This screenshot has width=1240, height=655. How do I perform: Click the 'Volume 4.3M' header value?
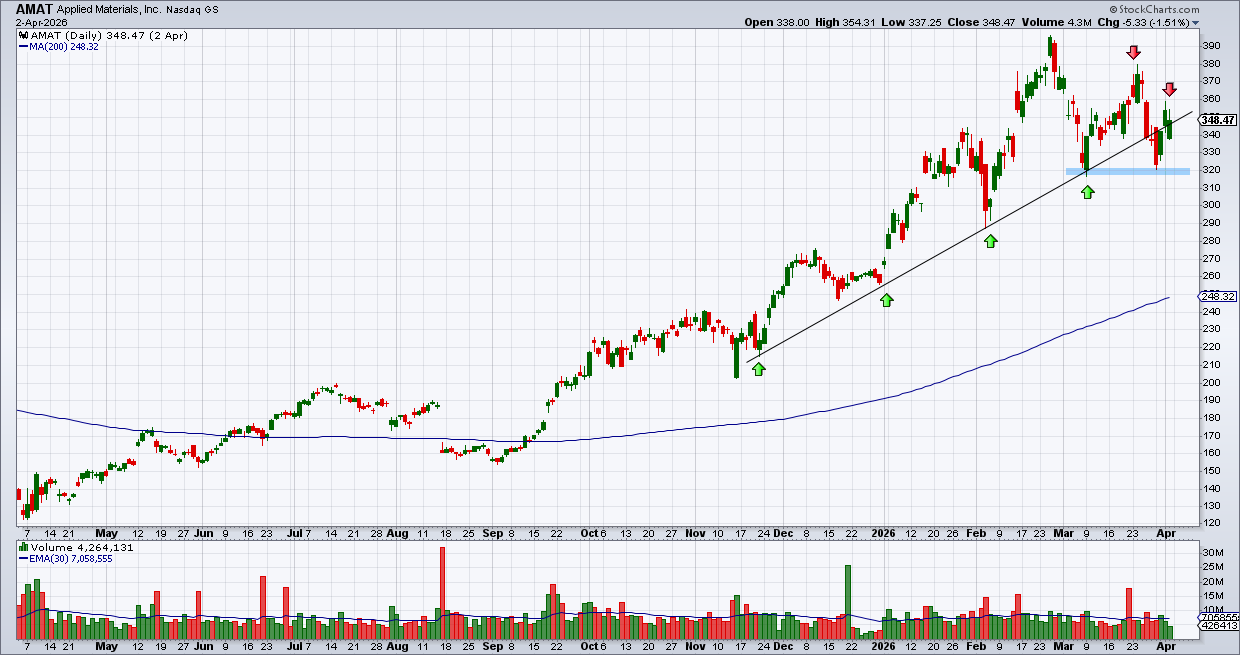click(1058, 23)
